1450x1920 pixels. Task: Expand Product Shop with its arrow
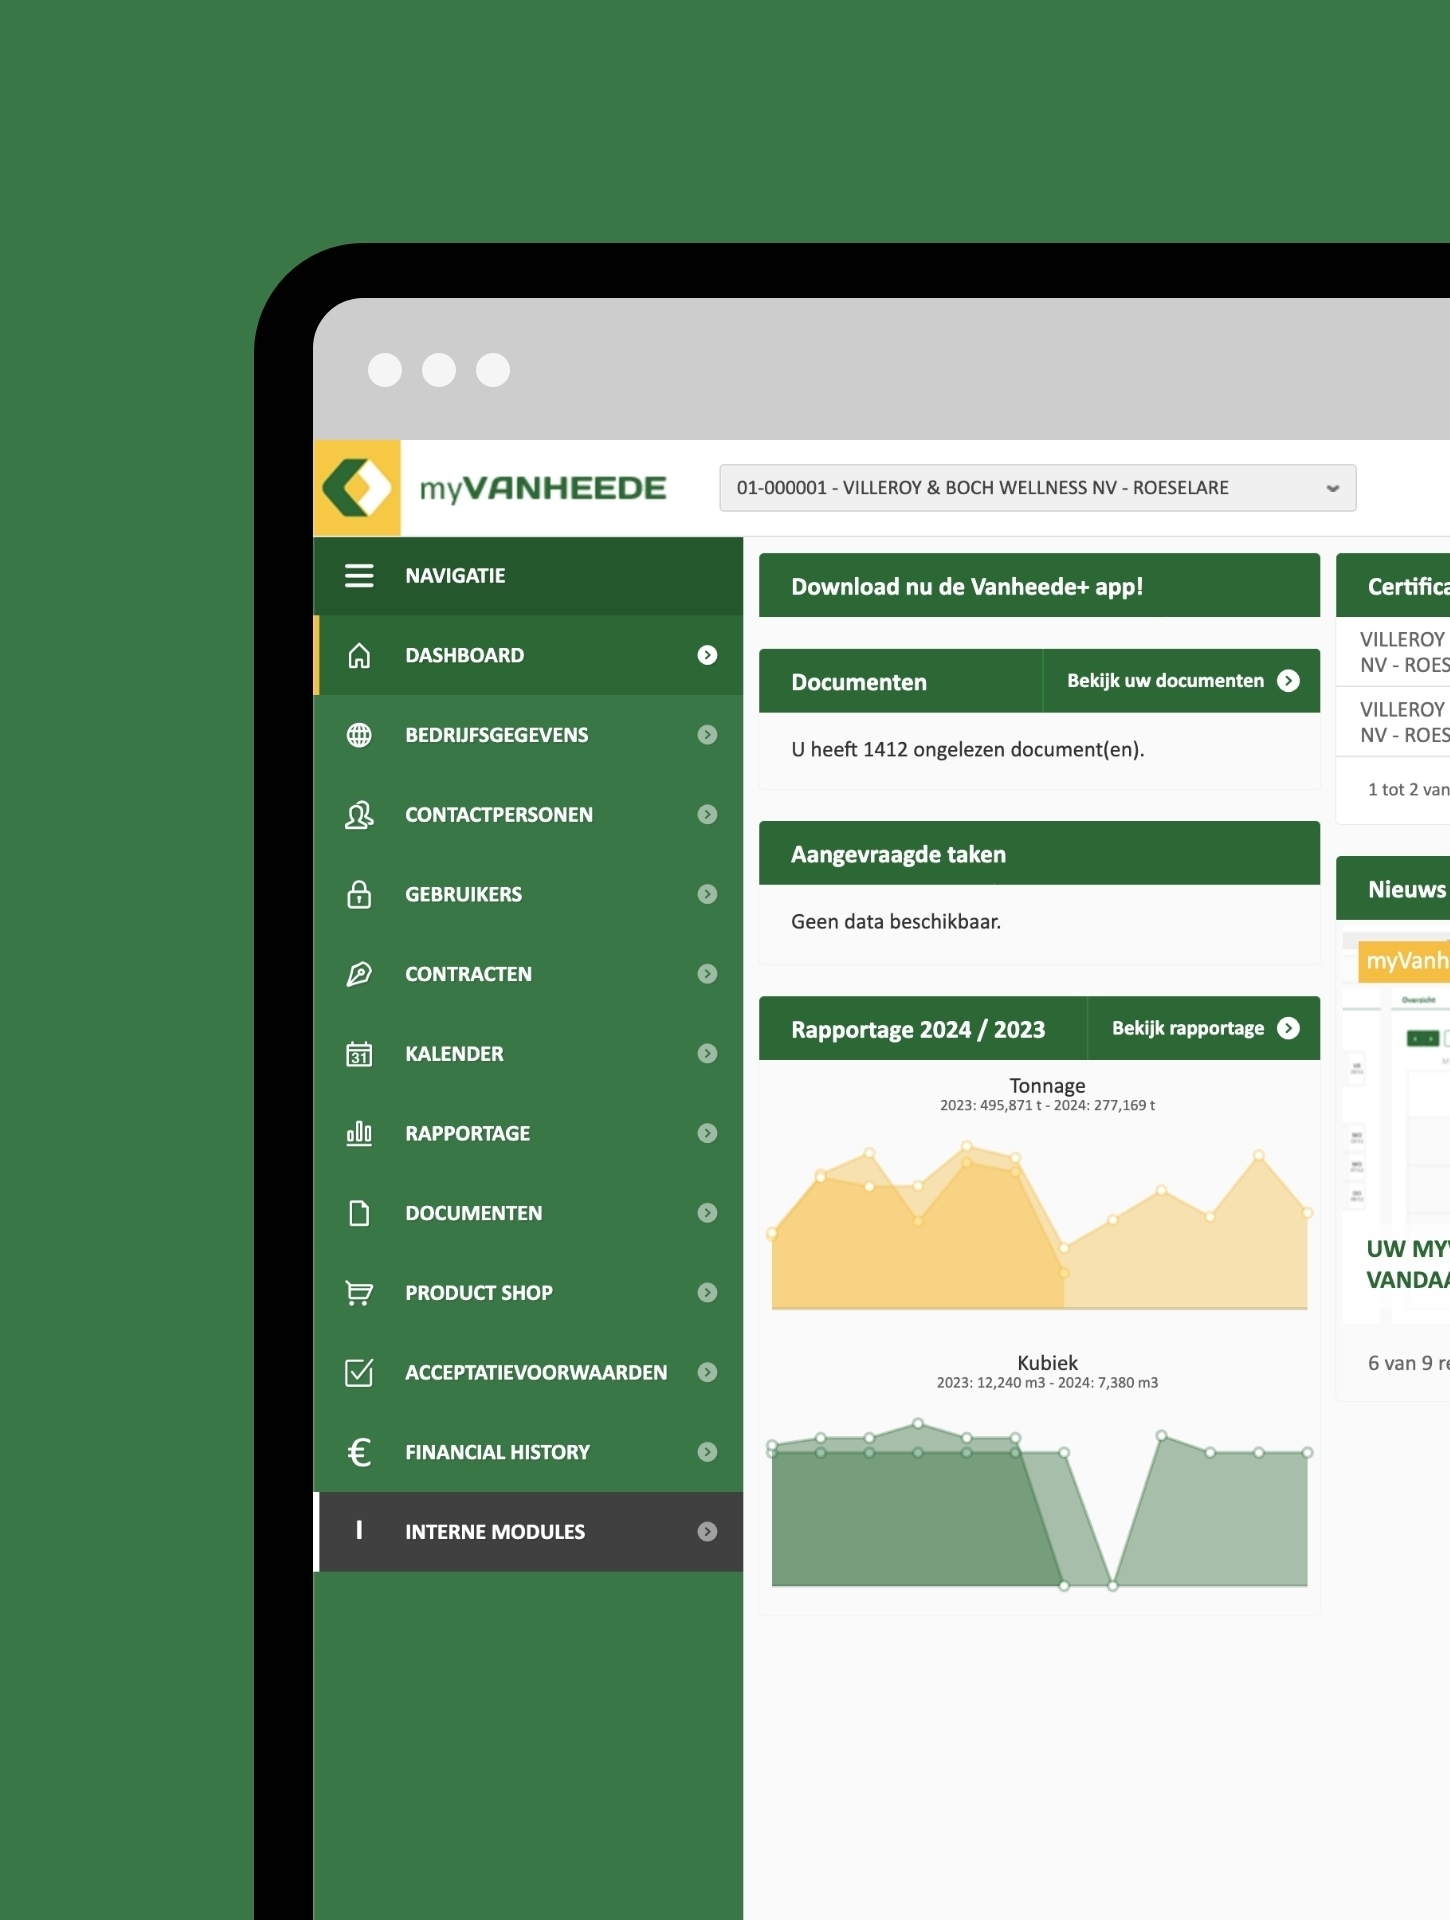[707, 1293]
